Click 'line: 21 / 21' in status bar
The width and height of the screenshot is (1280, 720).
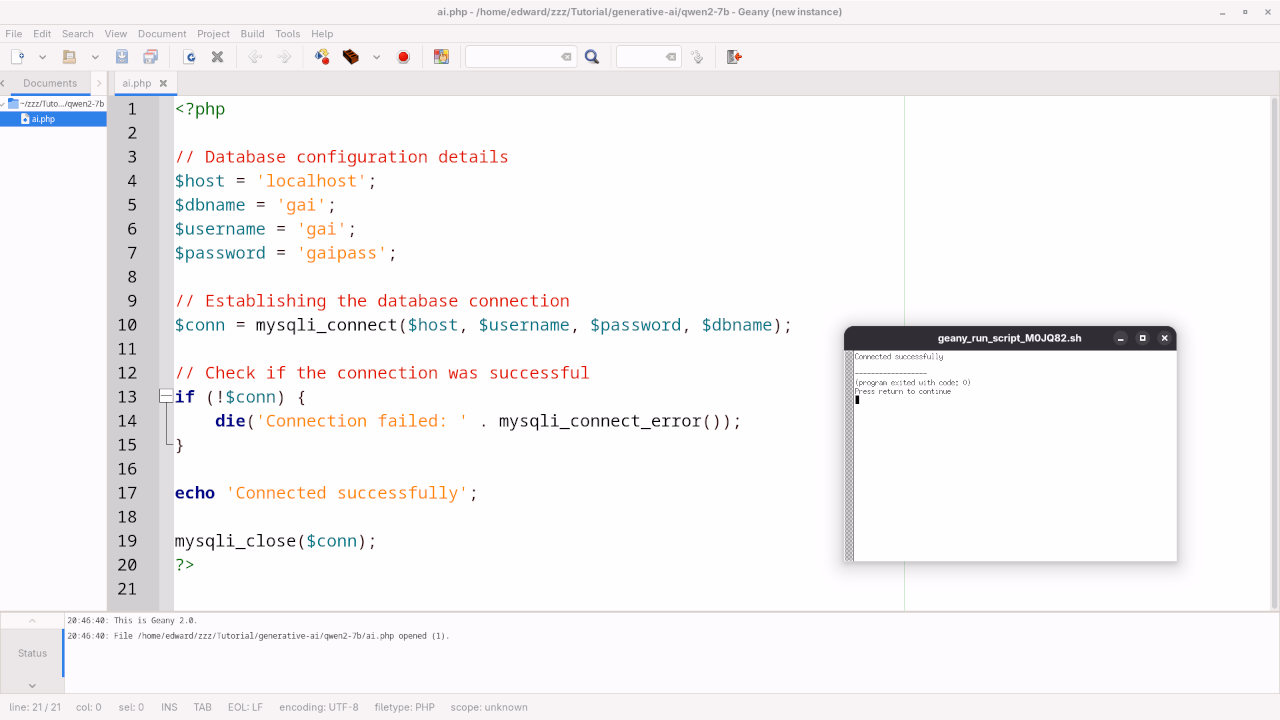tap(35, 707)
